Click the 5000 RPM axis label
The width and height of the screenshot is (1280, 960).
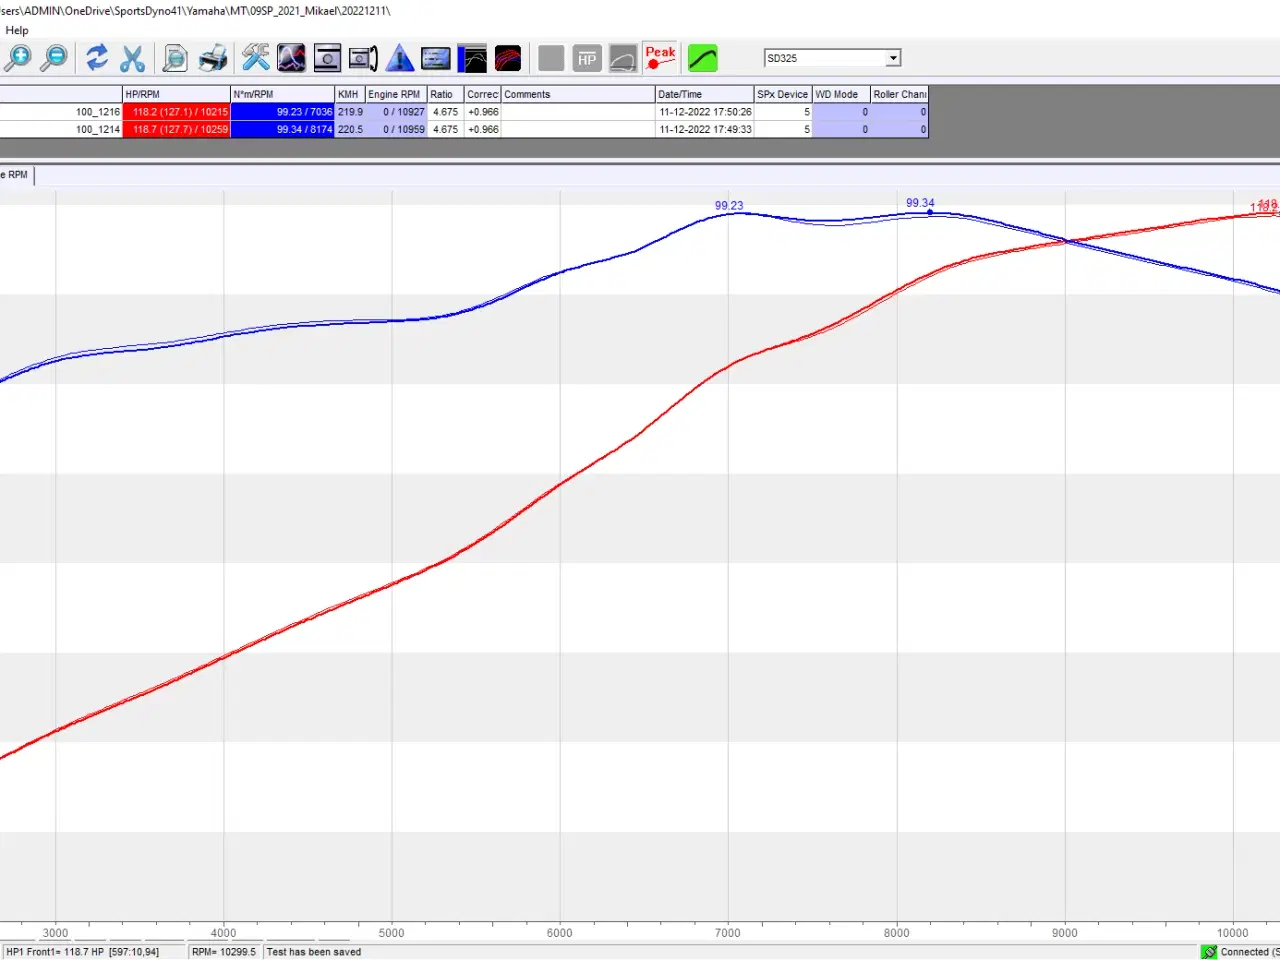pyautogui.click(x=391, y=932)
